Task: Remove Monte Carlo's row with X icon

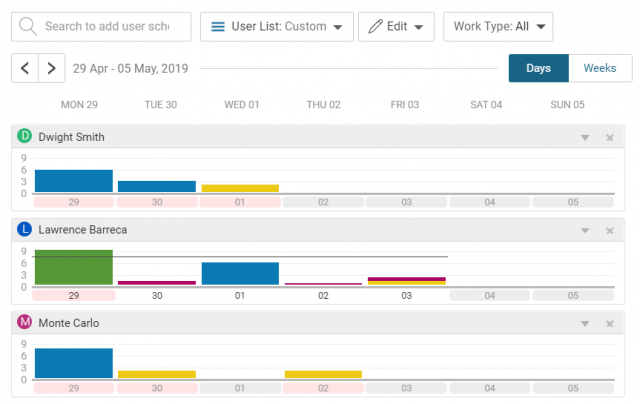Action: [x=610, y=324]
